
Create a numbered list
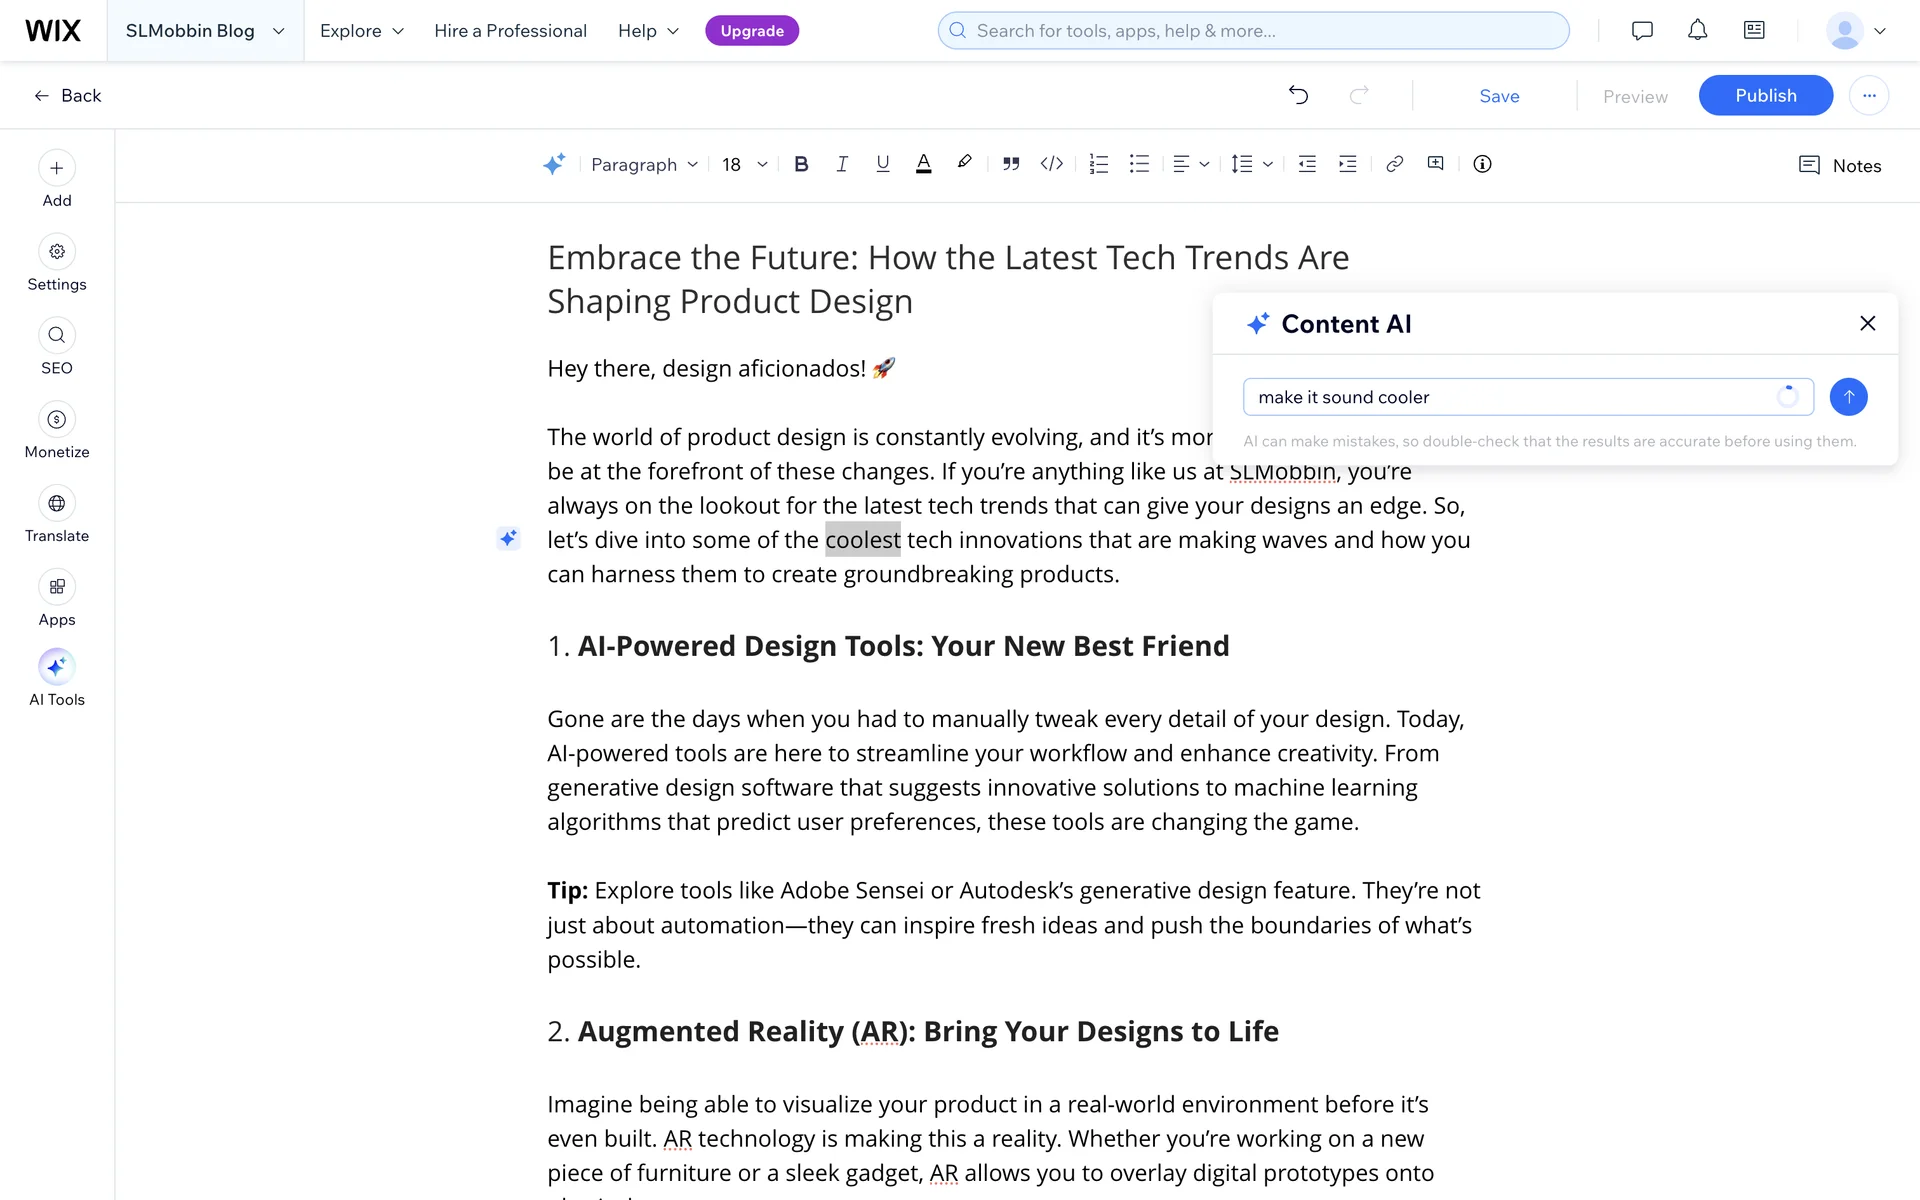[x=1098, y=164]
